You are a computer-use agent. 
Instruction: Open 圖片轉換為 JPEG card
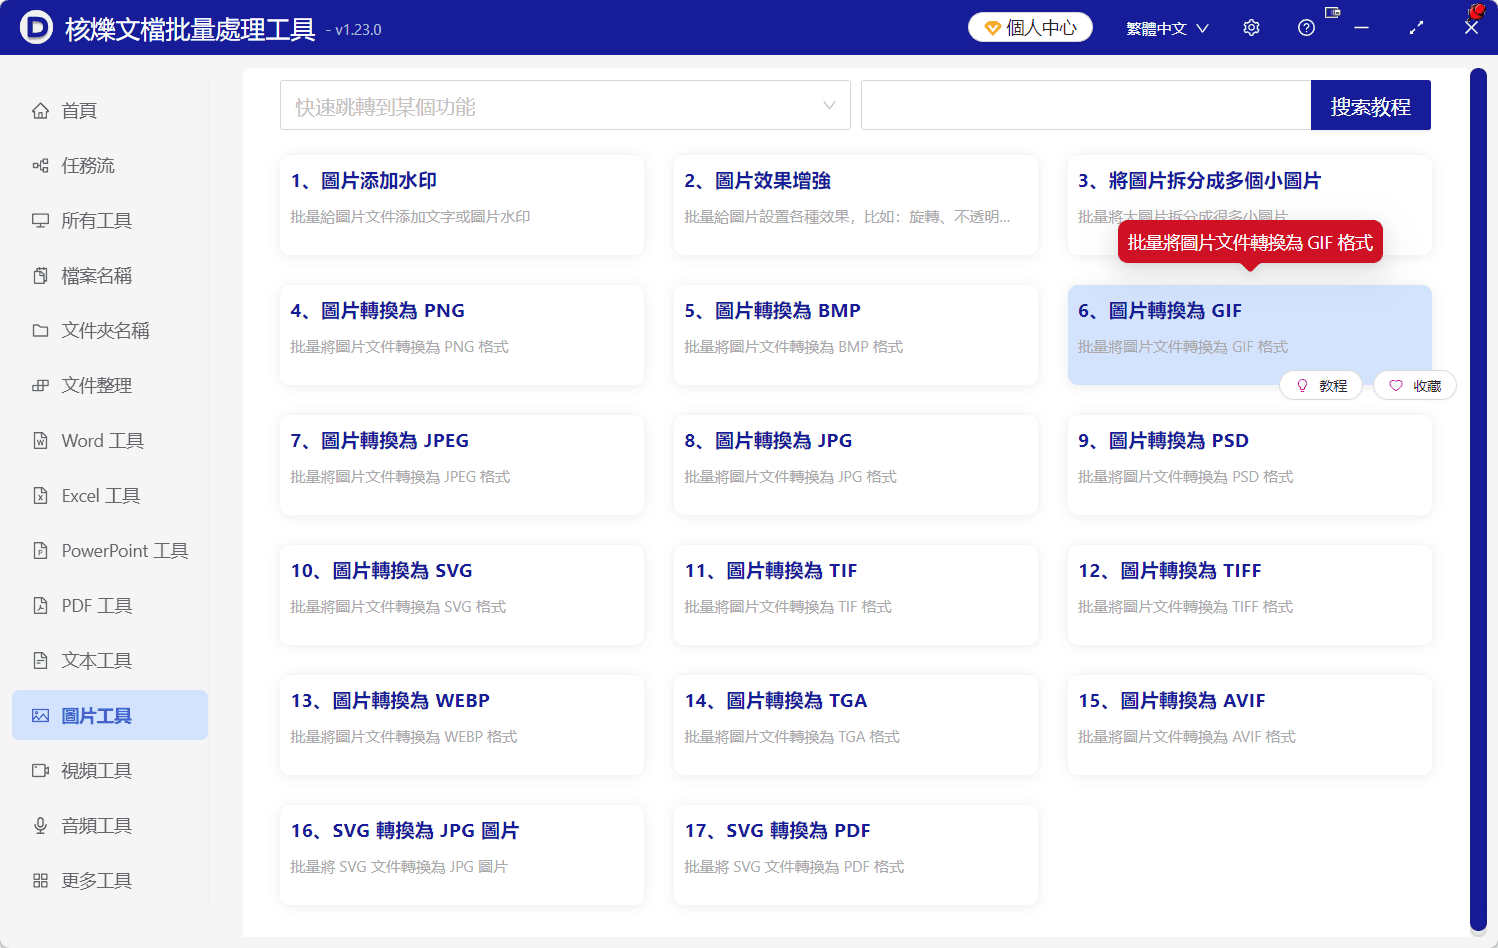tap(462, 465)
